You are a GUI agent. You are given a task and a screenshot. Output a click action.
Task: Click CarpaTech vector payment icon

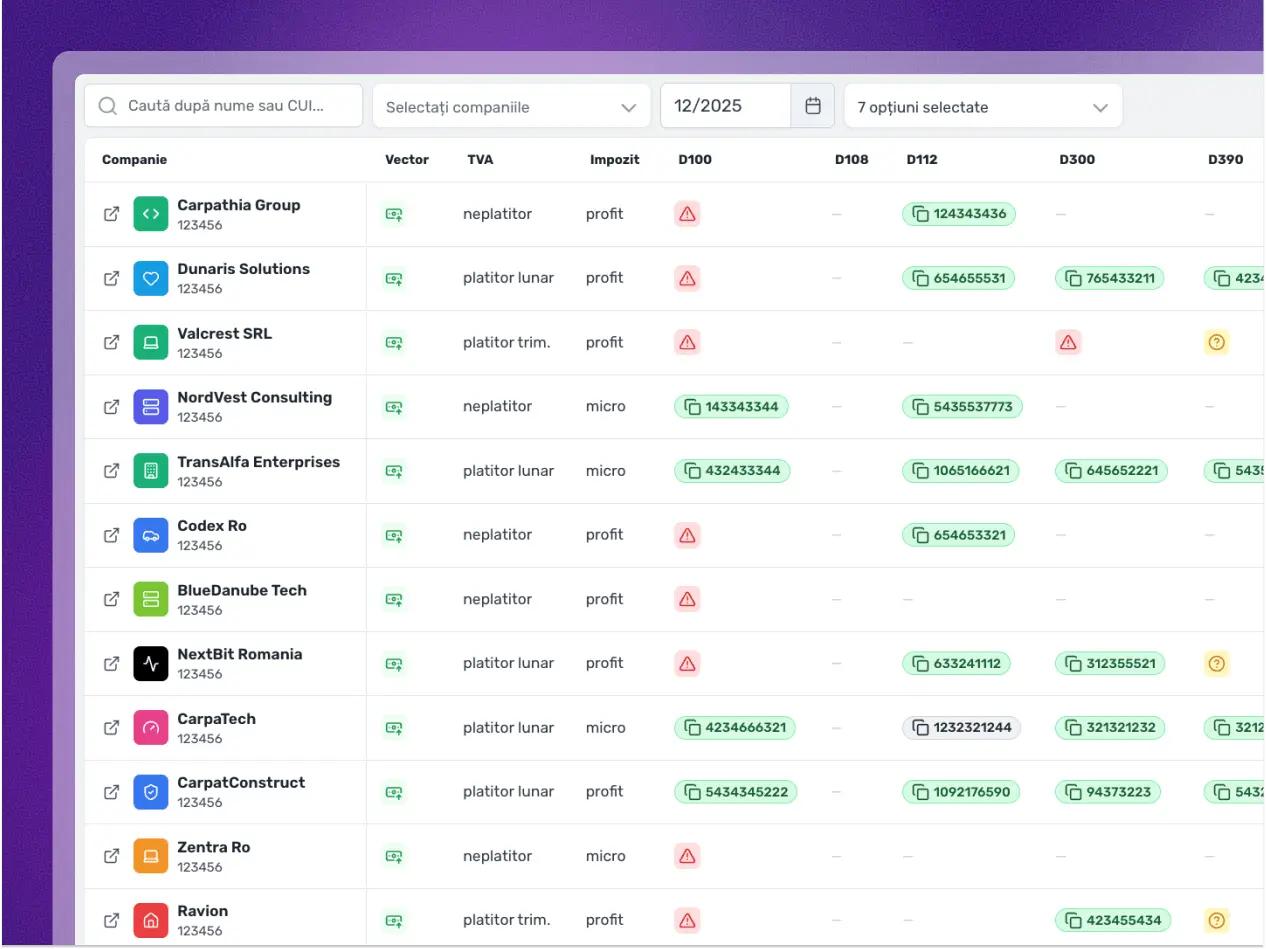(x=395, y=728)
